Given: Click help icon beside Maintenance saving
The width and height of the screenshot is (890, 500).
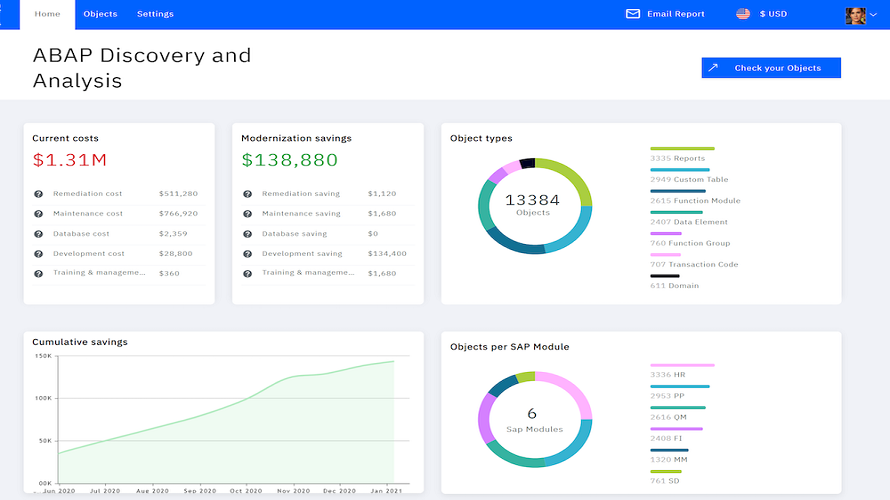Looking at the screenshot, I should point(247,214).
